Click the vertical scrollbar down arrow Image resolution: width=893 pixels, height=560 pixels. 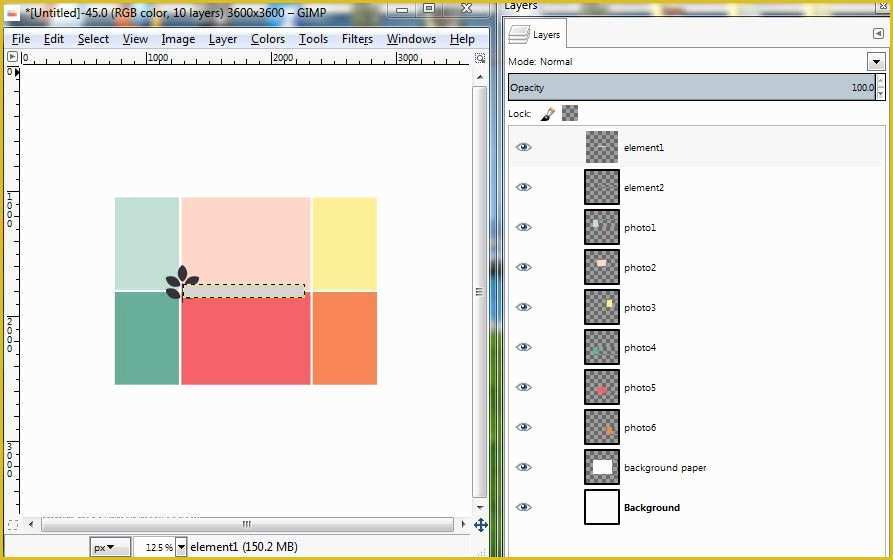[x=480, y=507]
